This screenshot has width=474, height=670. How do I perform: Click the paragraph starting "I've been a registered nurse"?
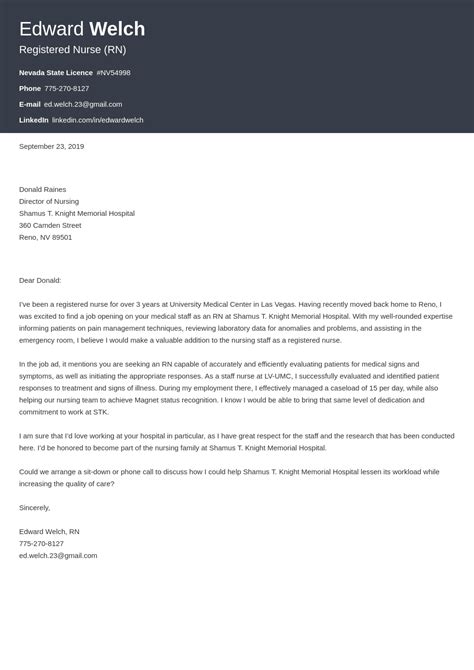[236, 322]
